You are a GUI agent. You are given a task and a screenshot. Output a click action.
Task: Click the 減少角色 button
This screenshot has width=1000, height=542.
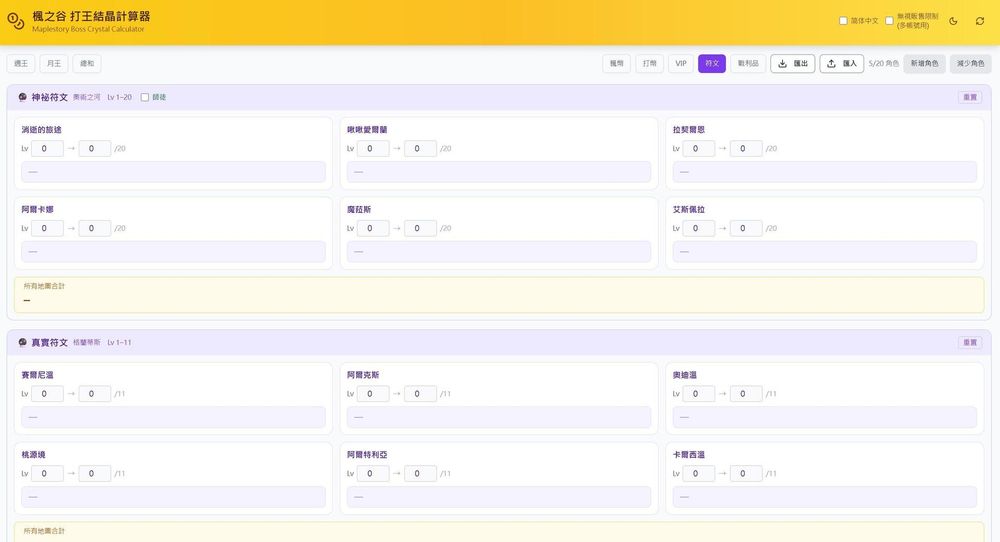pos(970,64)
